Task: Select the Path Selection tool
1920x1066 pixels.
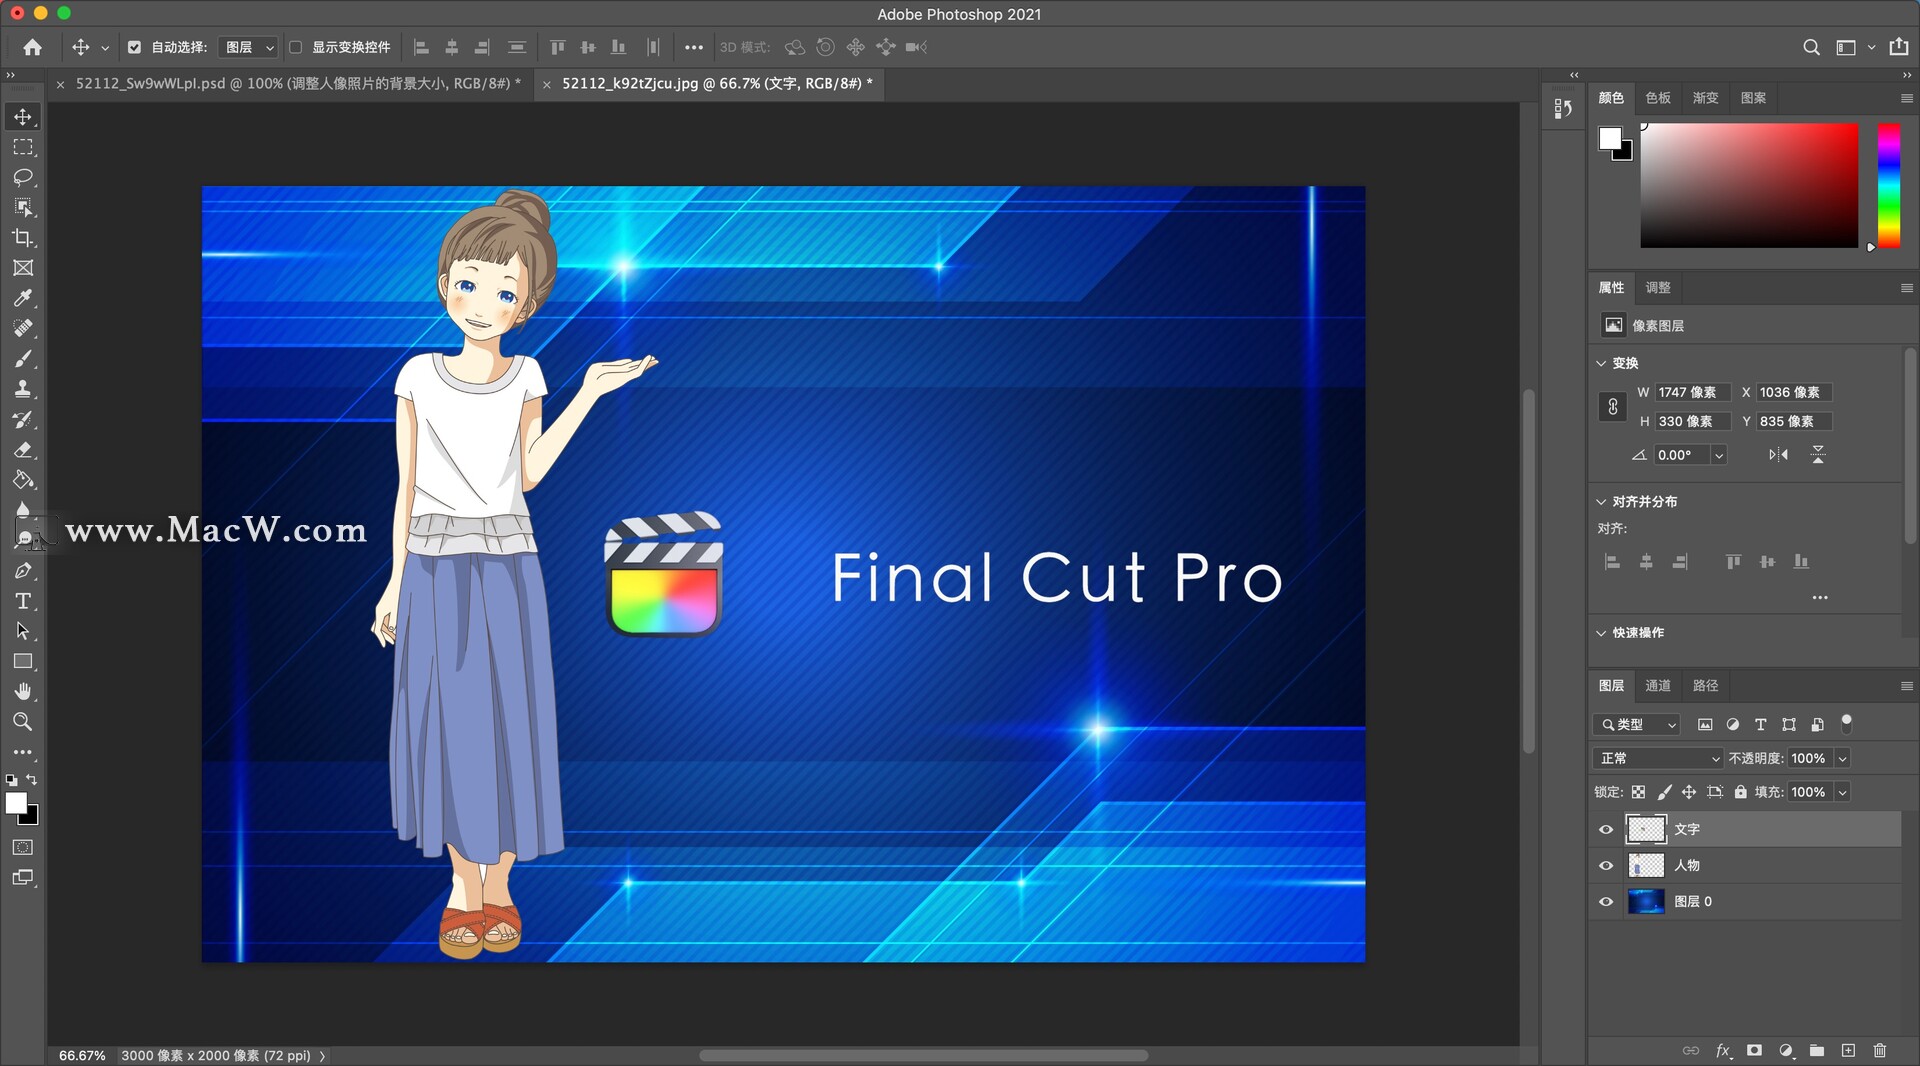Action: point(23,631)
